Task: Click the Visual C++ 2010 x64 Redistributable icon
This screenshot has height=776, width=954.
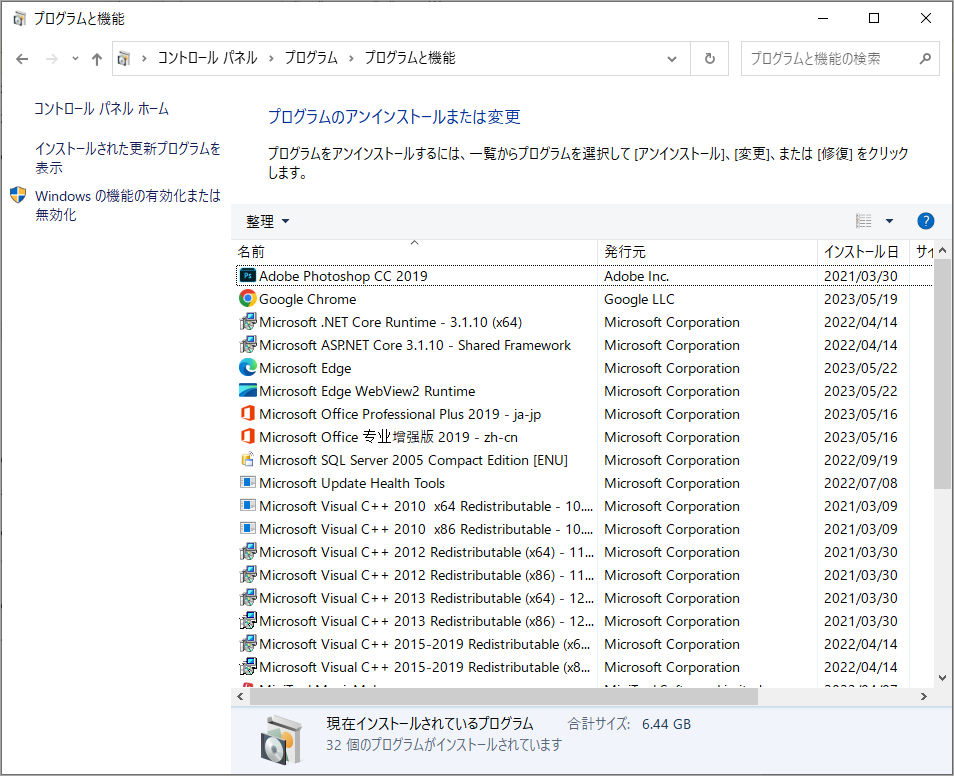Action: click(247, 506)
